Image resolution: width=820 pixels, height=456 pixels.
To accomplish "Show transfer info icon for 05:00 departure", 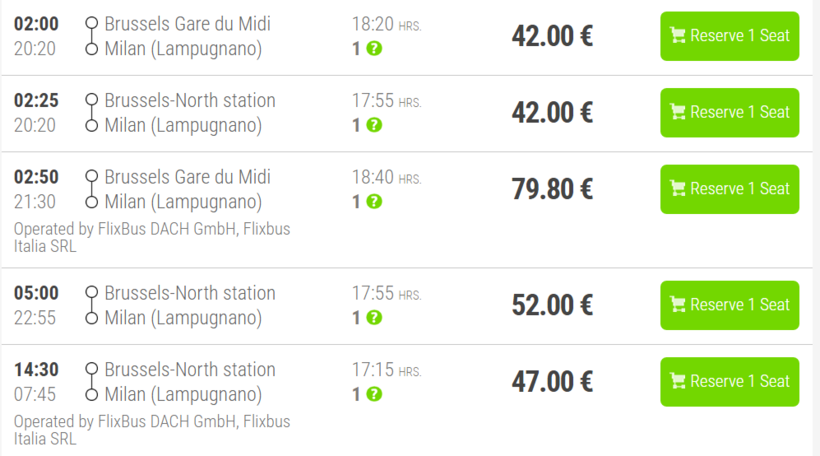I will [x=374, y=317].
